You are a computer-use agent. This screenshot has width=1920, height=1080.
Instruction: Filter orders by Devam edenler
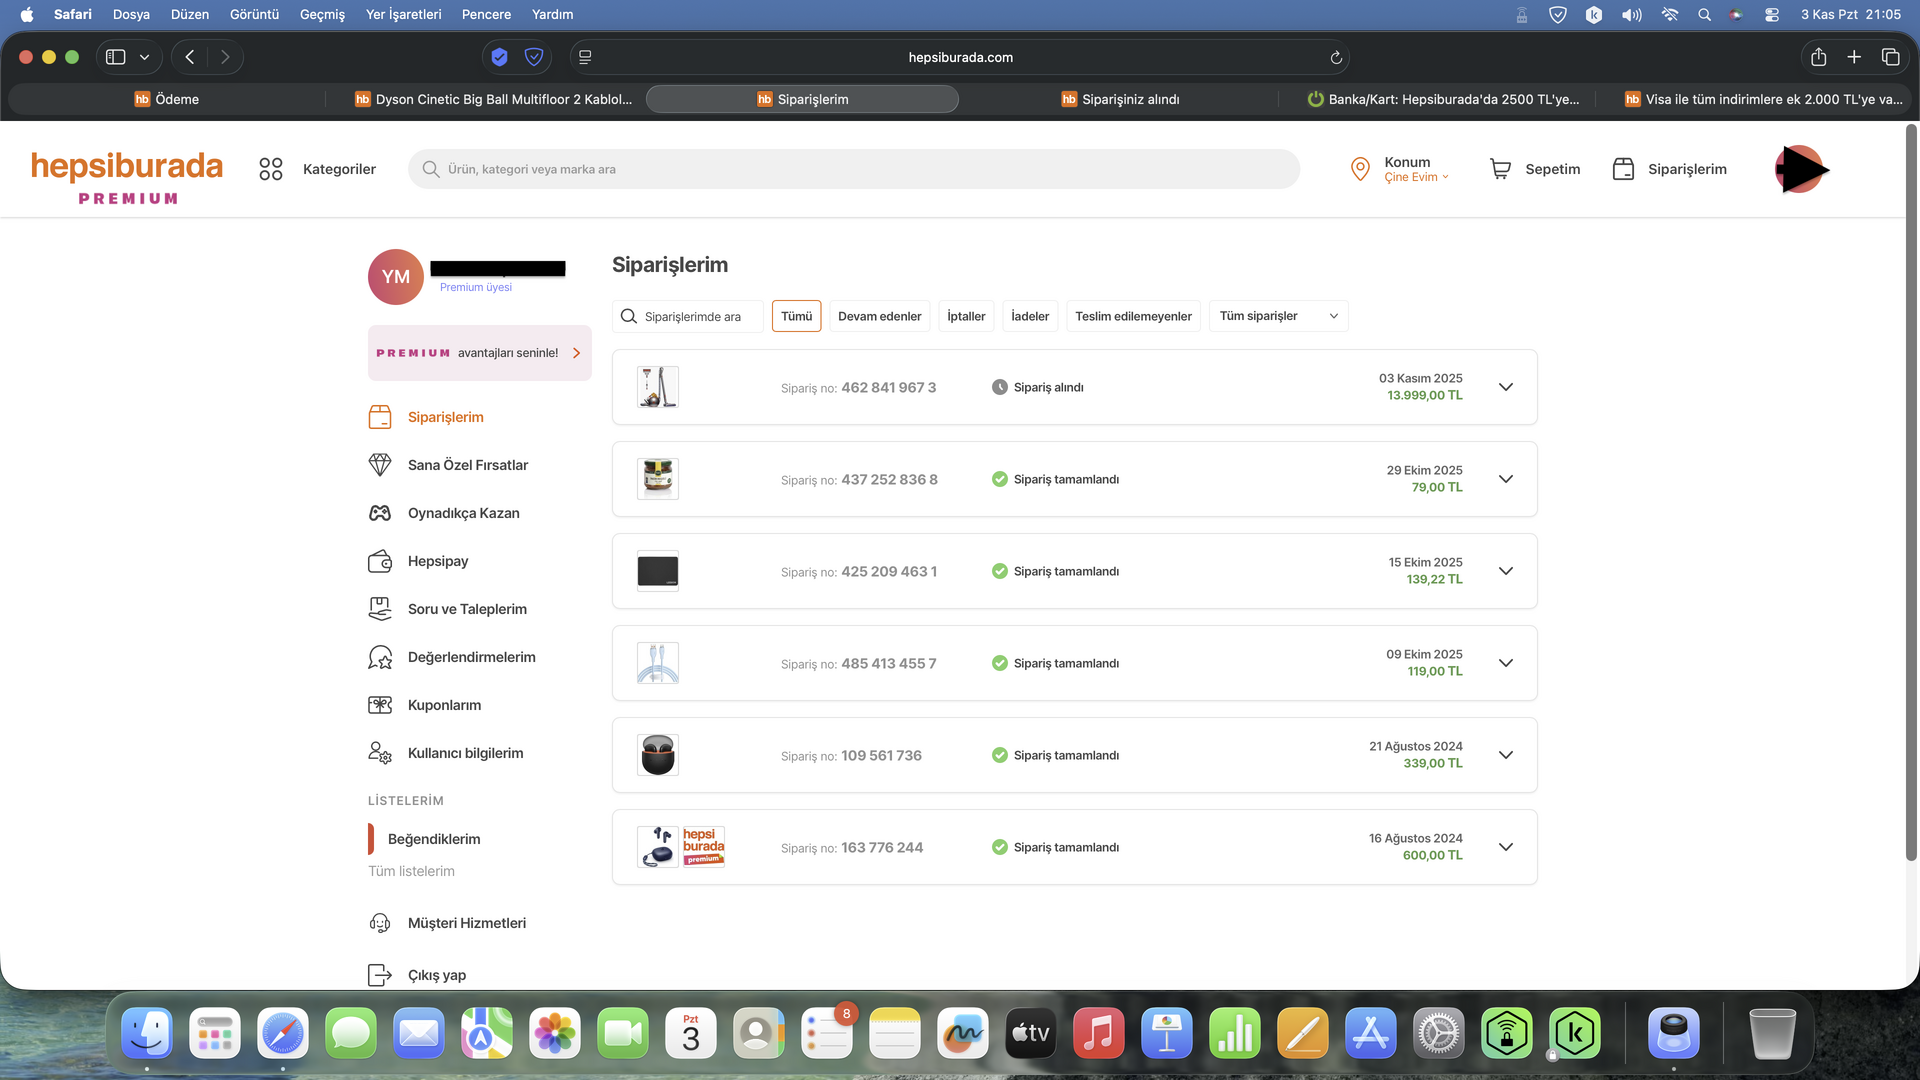coord(879,316)
